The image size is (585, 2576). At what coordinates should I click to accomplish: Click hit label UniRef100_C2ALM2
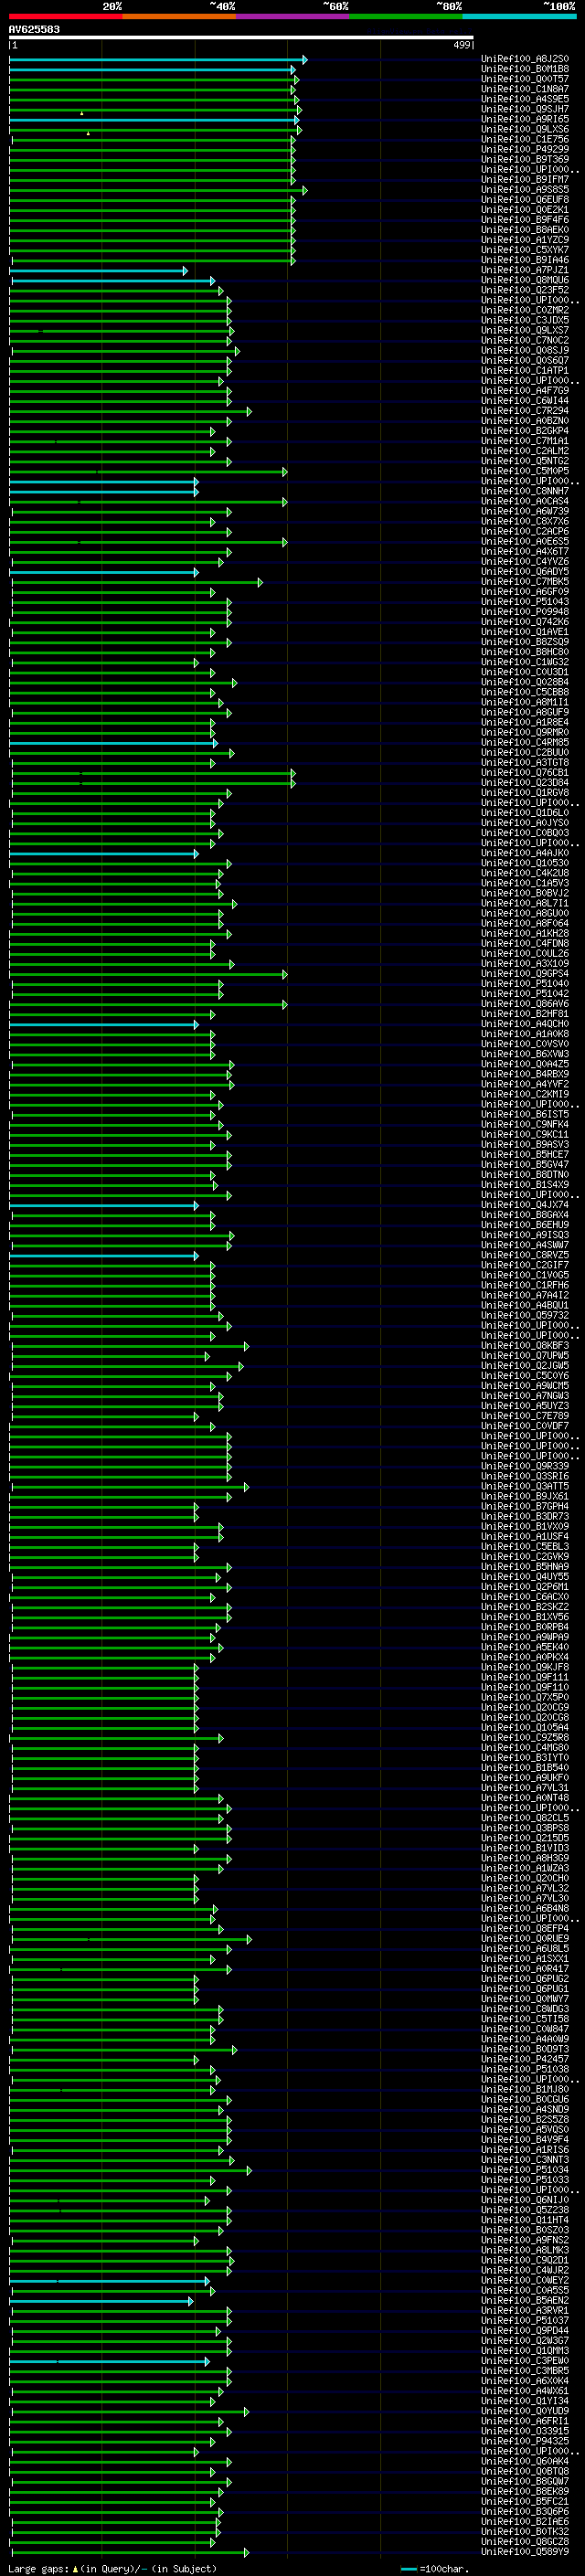525,451
